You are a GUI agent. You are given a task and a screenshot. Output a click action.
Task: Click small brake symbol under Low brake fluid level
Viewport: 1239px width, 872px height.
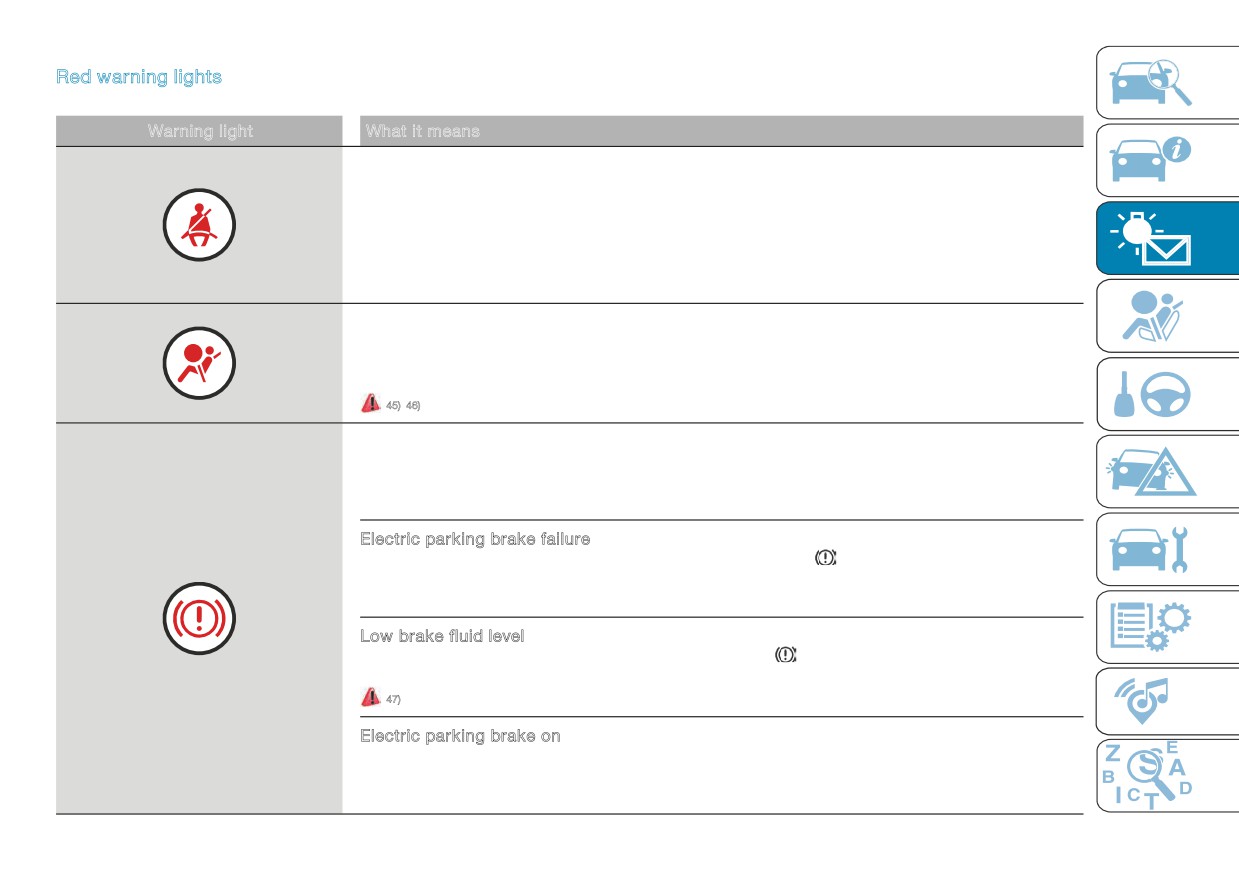[786, 655]
